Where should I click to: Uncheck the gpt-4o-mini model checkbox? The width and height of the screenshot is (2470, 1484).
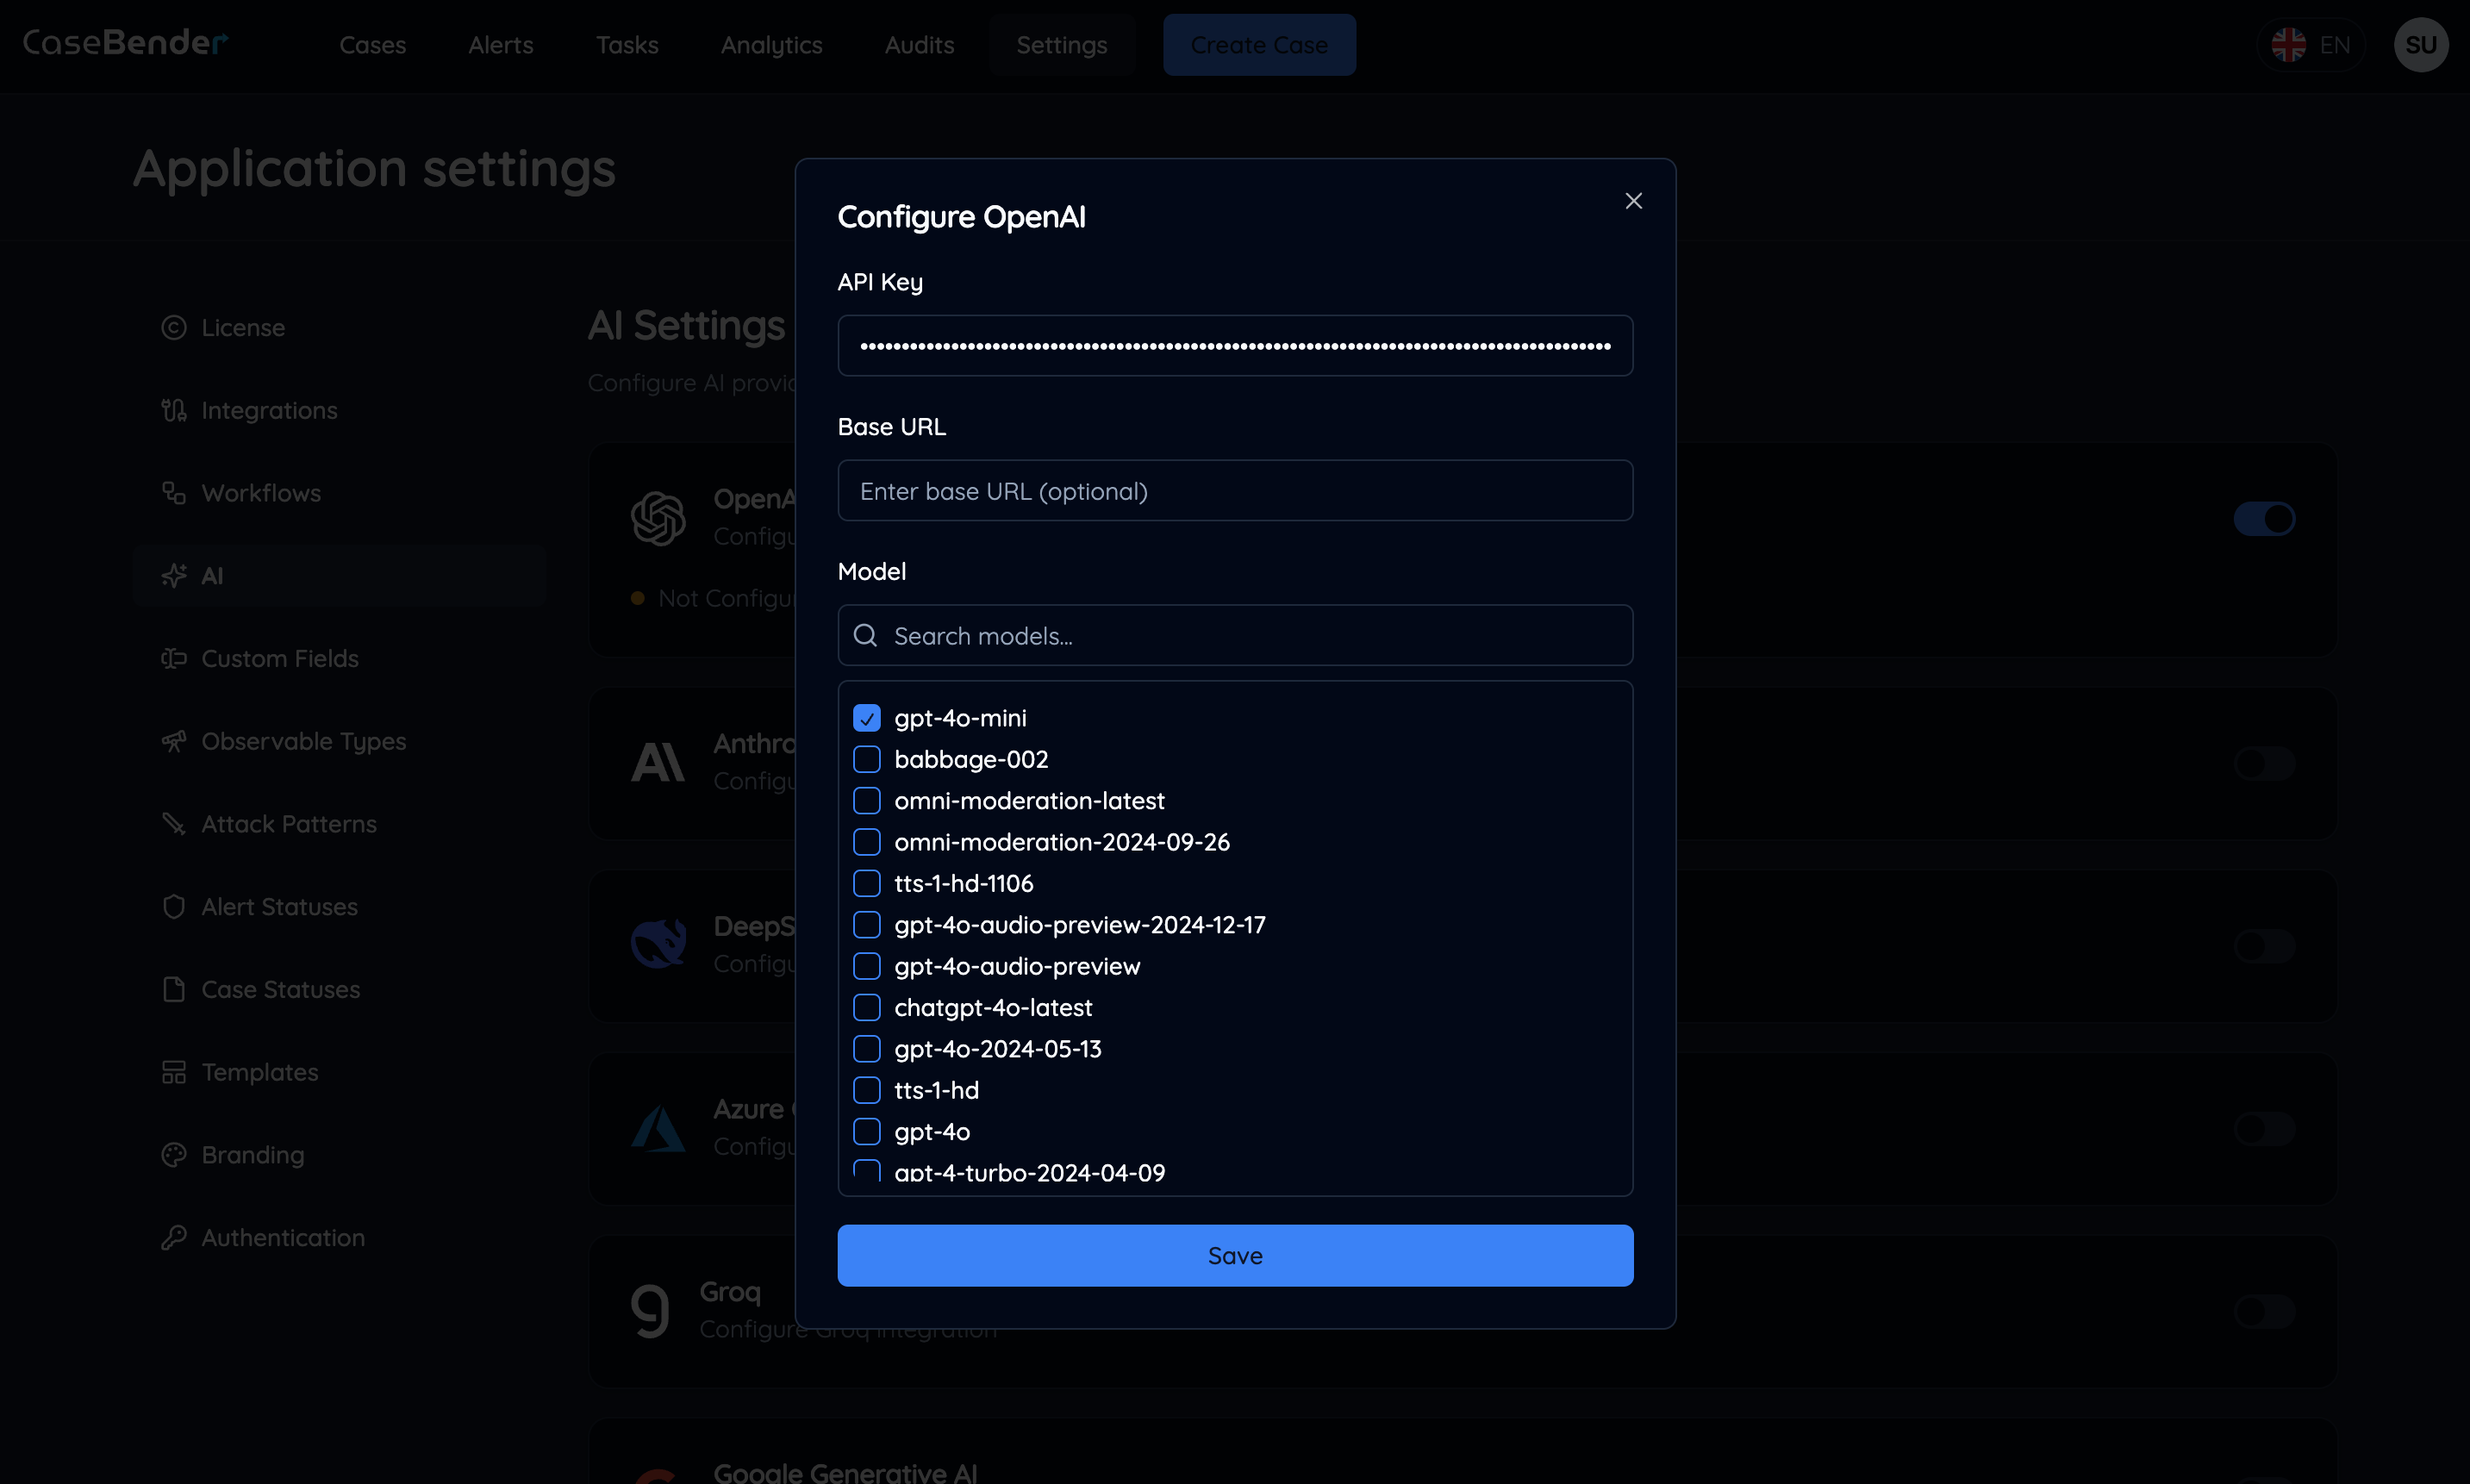866,718
